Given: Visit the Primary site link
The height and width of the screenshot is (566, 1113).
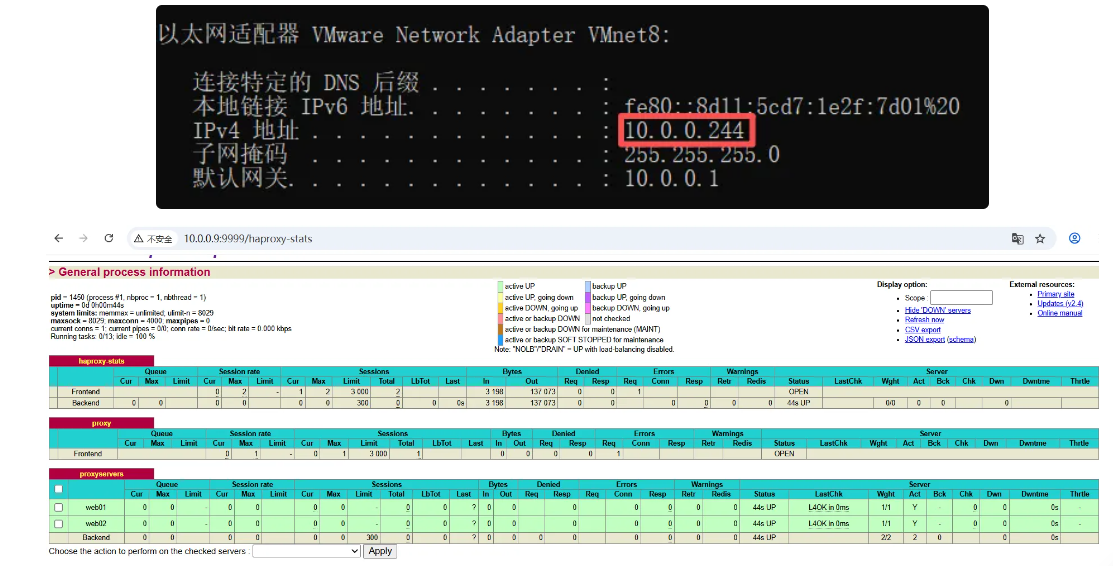Looking at the screenshot, I should tap(1056, 294).
